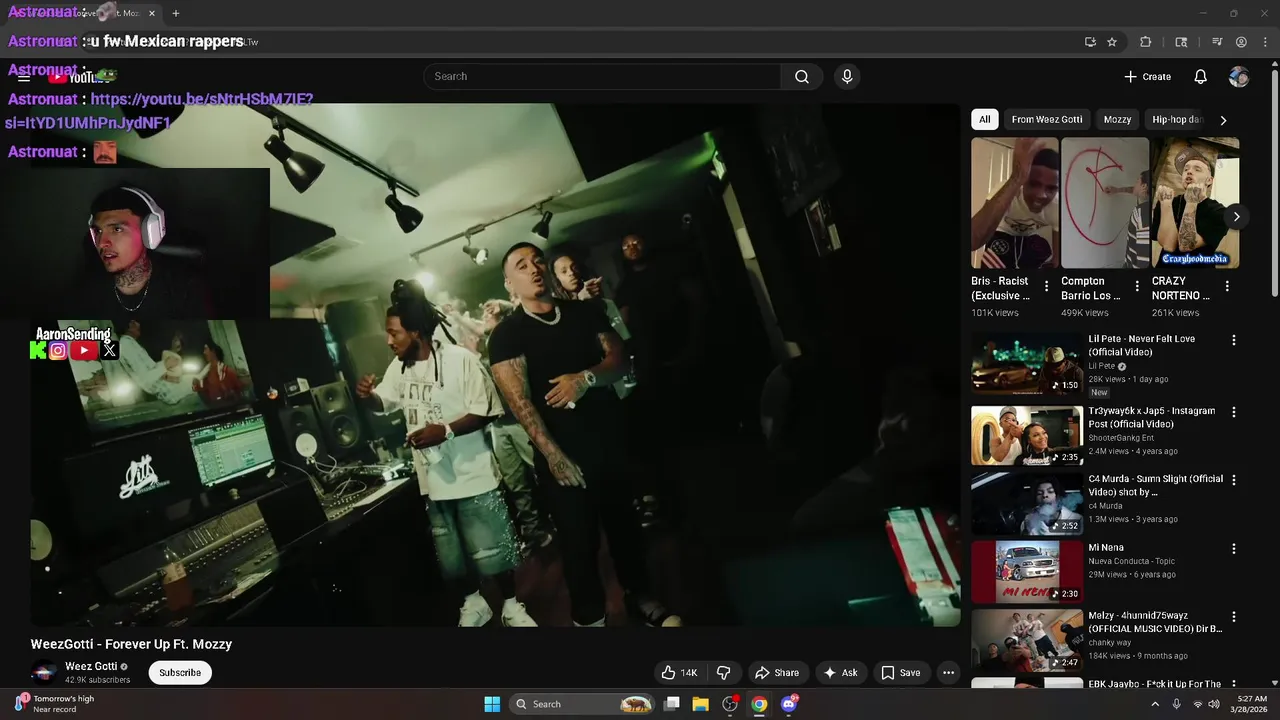Click the Forever Up video player
The image size is (1280, 720).
(x=495, y=365)
